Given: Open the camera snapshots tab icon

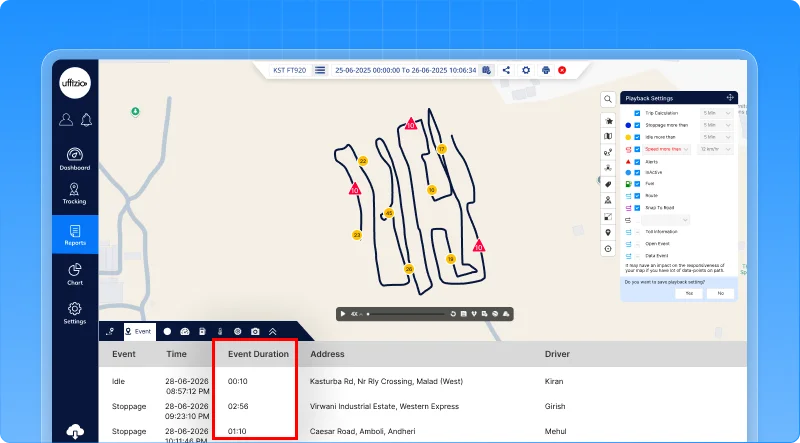Looking at the screenshot, I should [255, 331].
